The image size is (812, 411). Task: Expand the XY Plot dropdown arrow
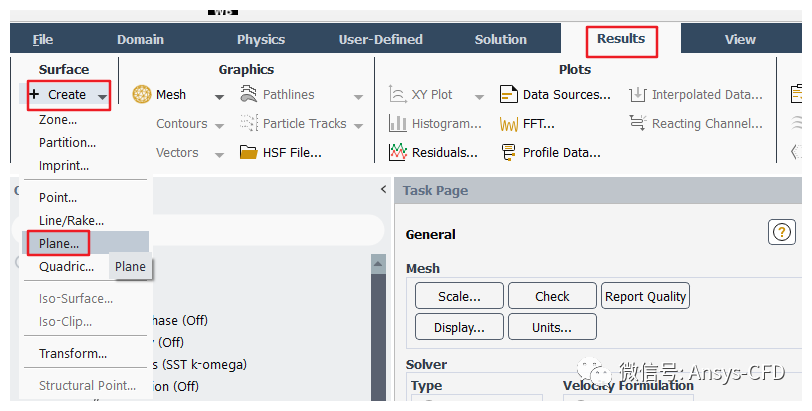[479, 96]
